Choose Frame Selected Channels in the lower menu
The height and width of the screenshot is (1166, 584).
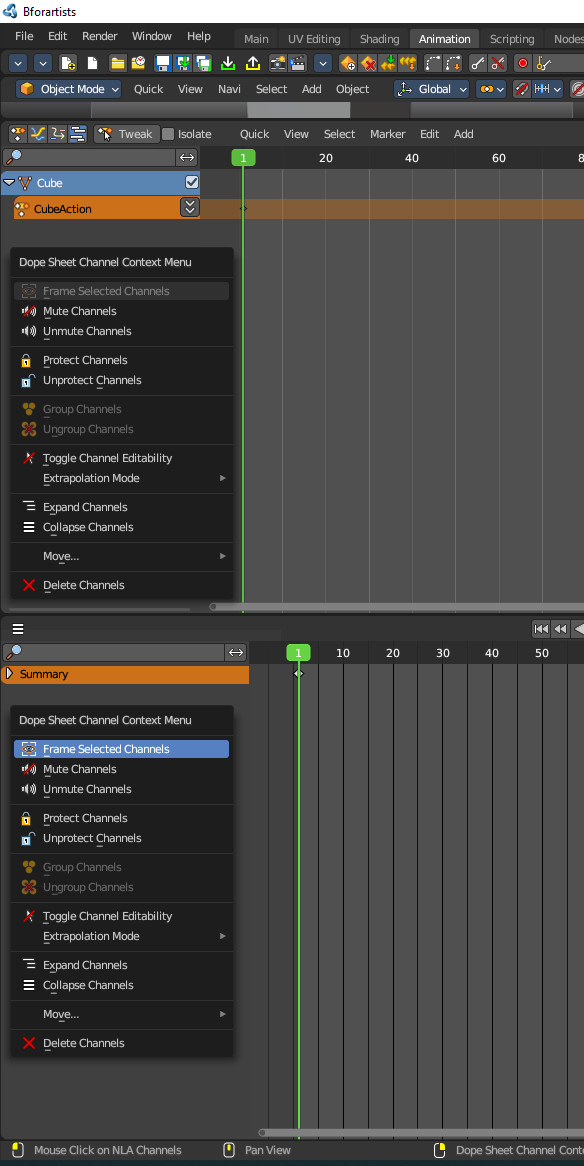click(x=108, y=748)
